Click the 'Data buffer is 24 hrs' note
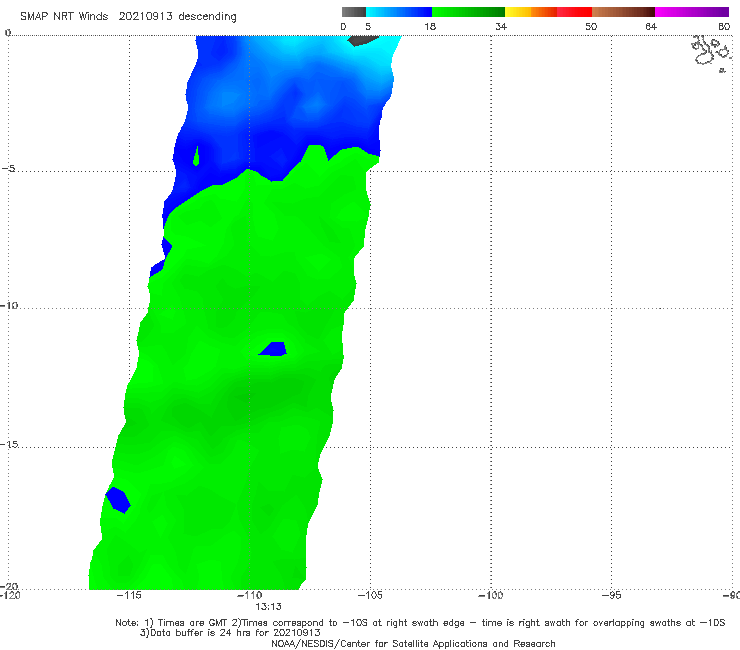 pos(230,633)
